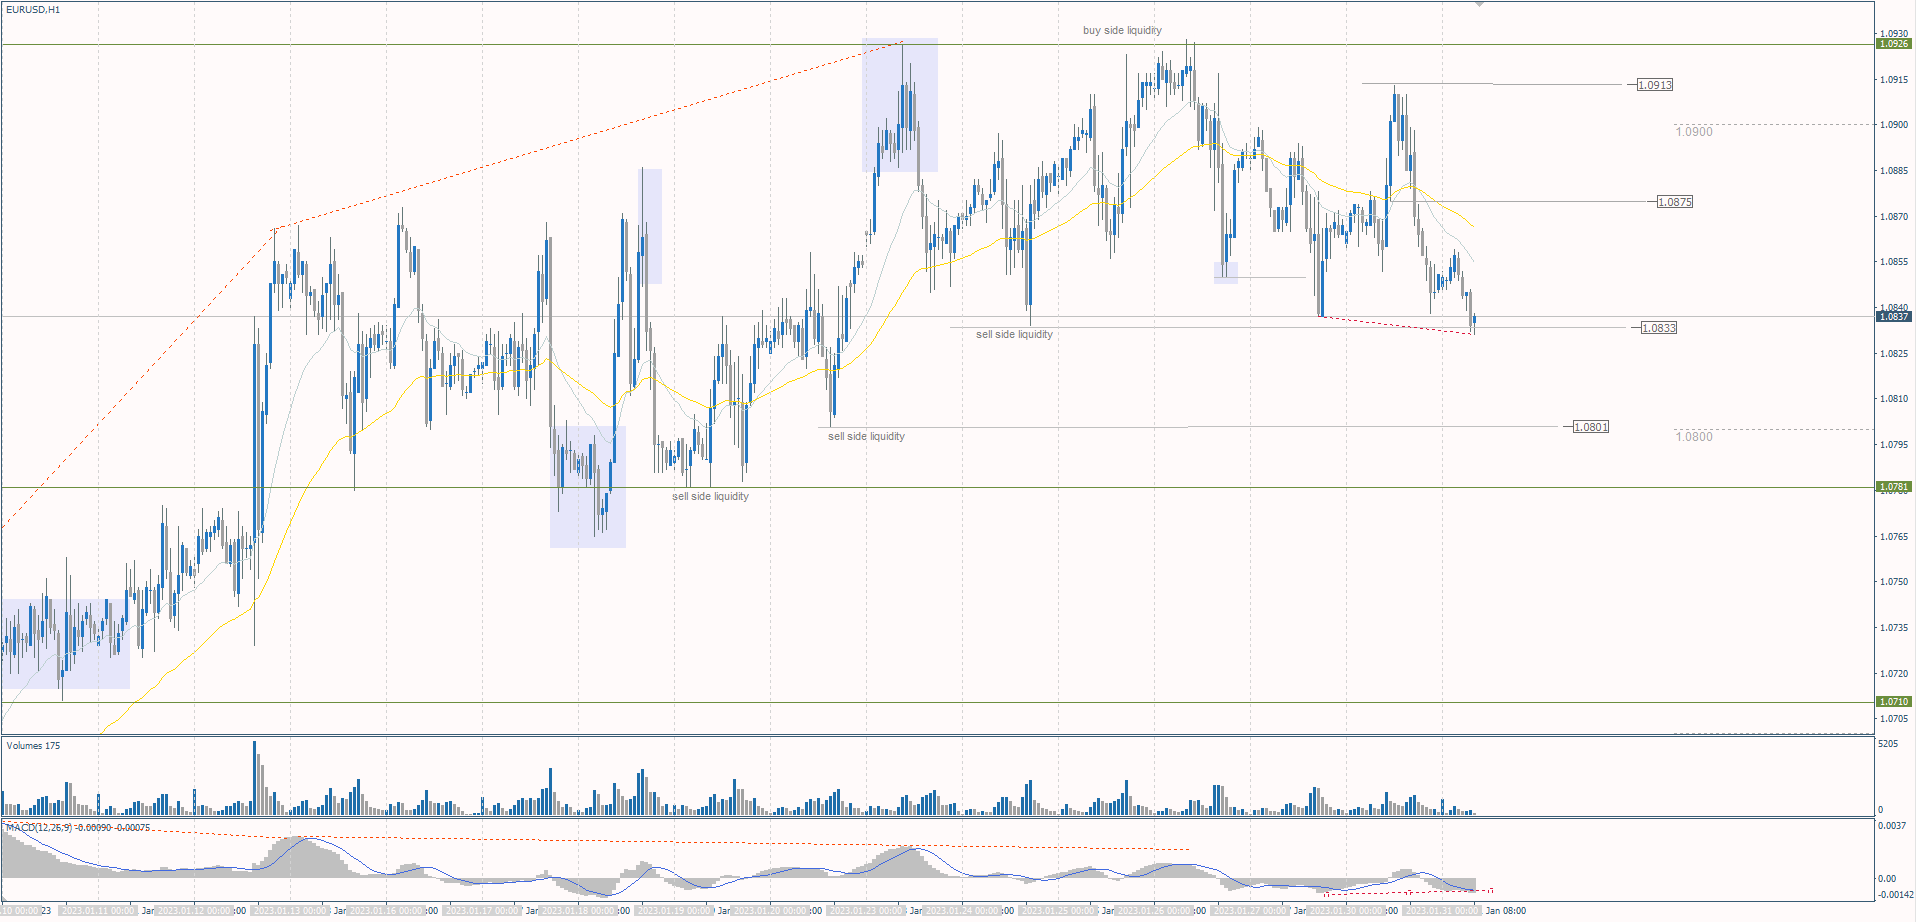Click the MACD(12,26,9) indicator label
Image resolution: width=1916 pixels, height=922 pixels.
[x=78, y=828]
